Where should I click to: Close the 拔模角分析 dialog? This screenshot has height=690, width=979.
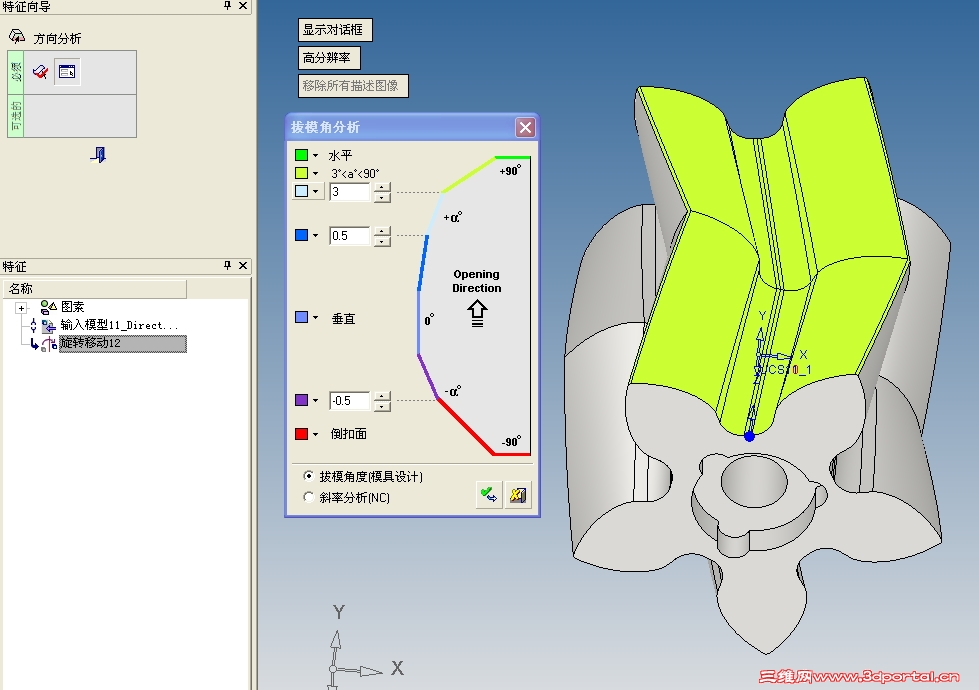pyautogui.click(x=525, y=127)
